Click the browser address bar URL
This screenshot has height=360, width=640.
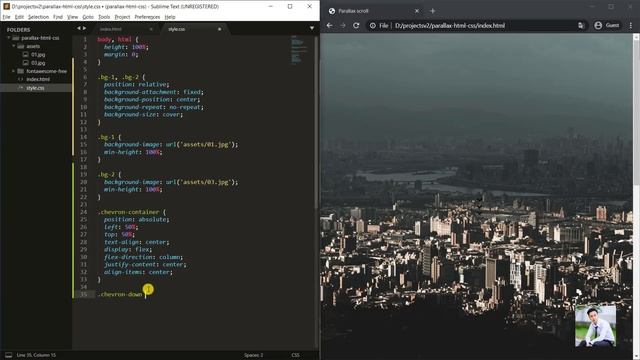[450, 25]
